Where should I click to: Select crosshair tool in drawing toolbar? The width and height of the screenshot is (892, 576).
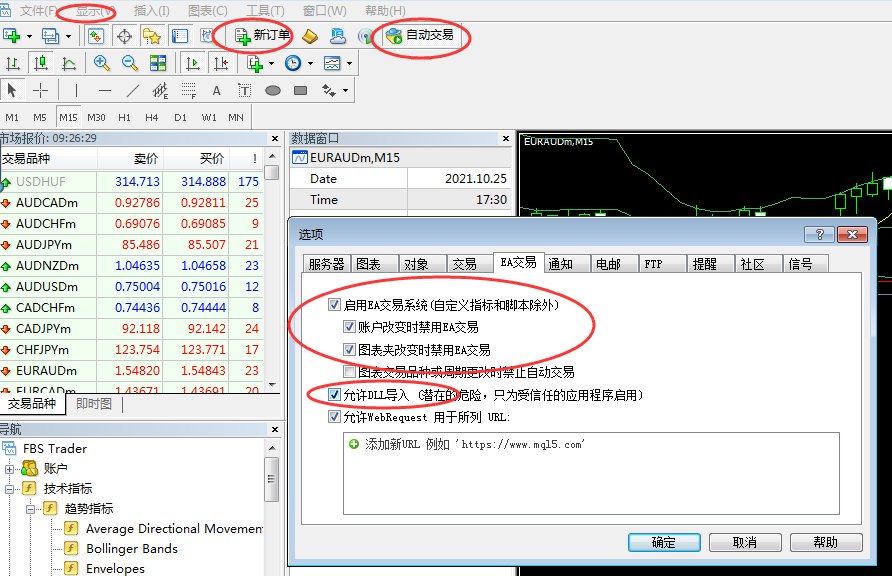[40, 90]
